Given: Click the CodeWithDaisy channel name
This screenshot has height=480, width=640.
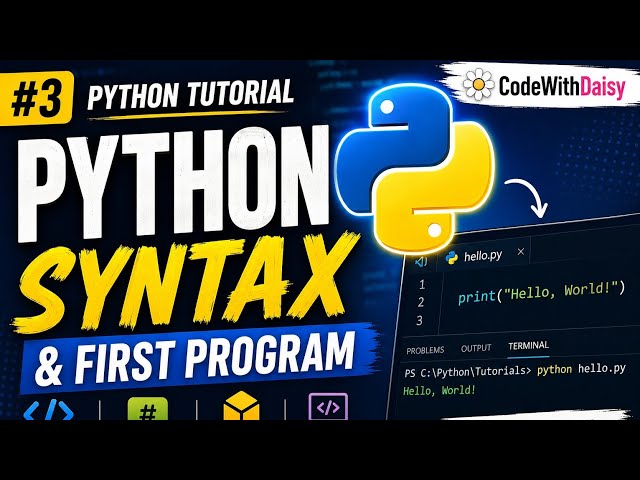Looking at the screenshot, I should pos(562,87).
